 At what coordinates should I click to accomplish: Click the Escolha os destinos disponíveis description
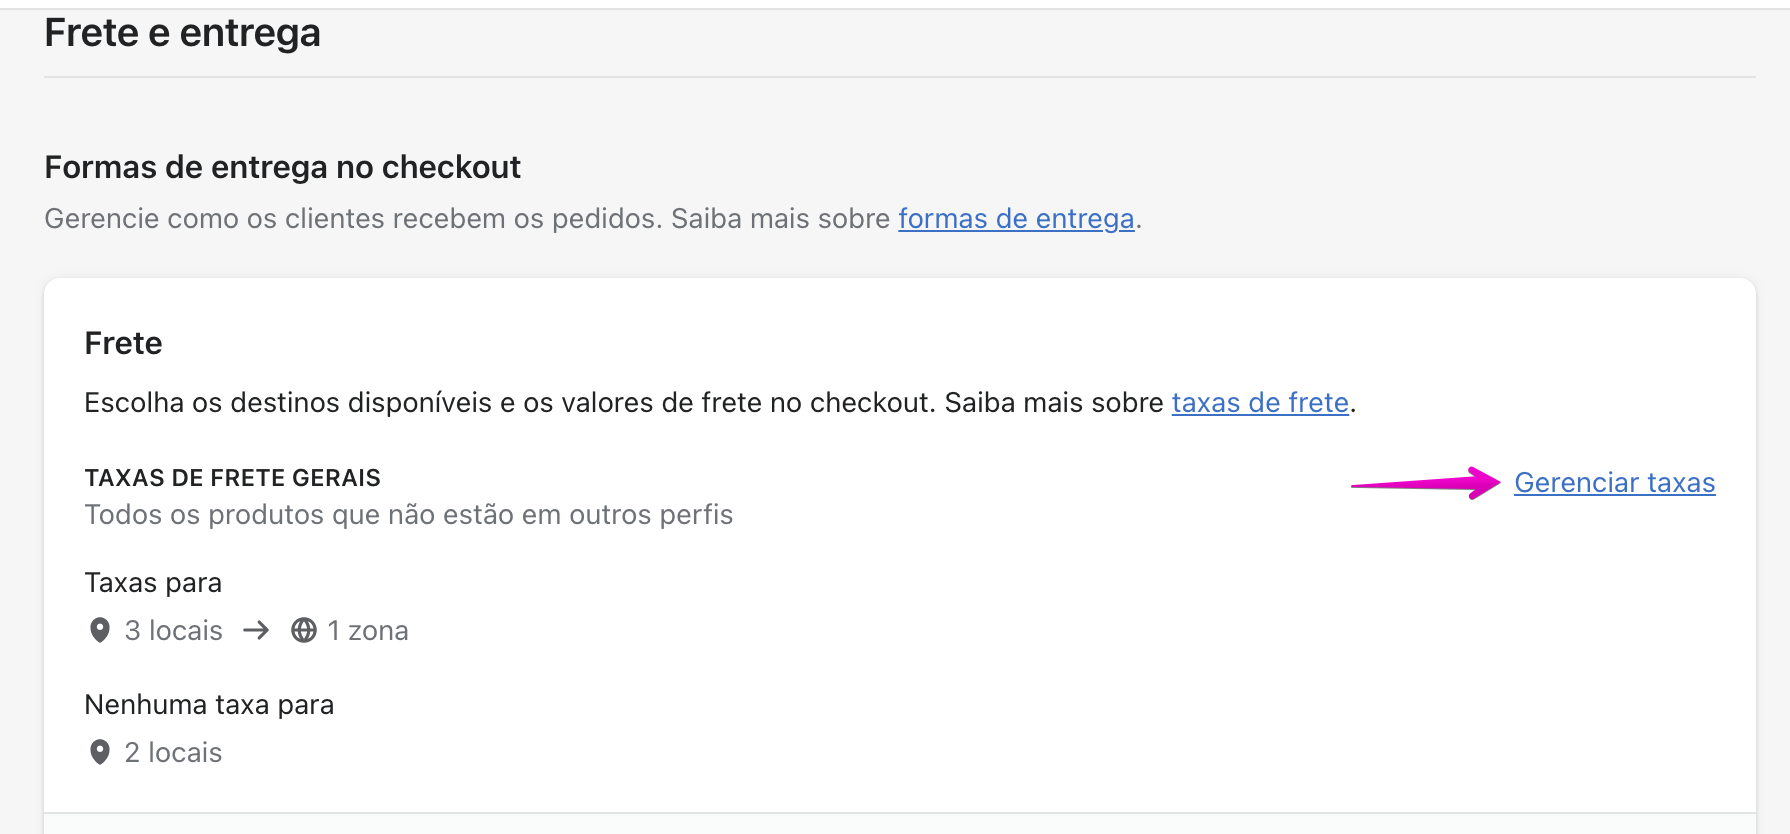(620, 403)
